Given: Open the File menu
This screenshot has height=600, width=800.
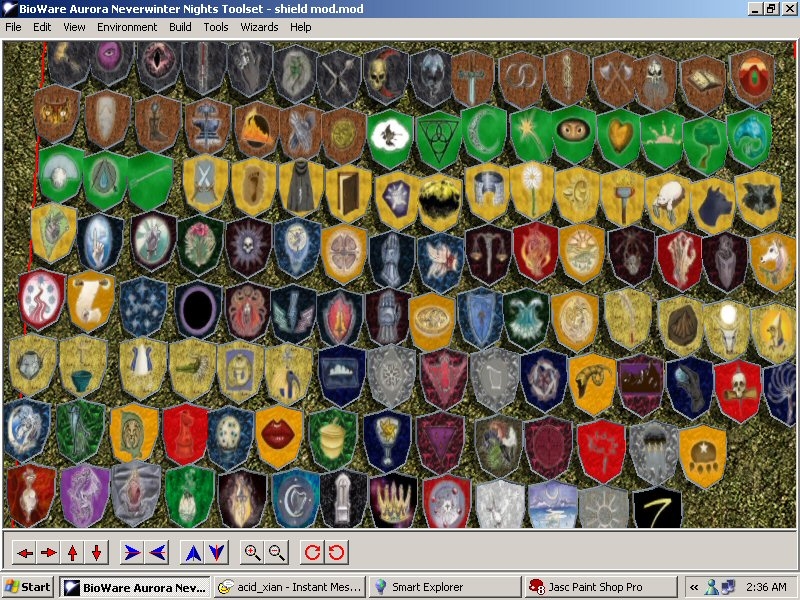Looking at the screenshot, I should (x=14, y=27).
